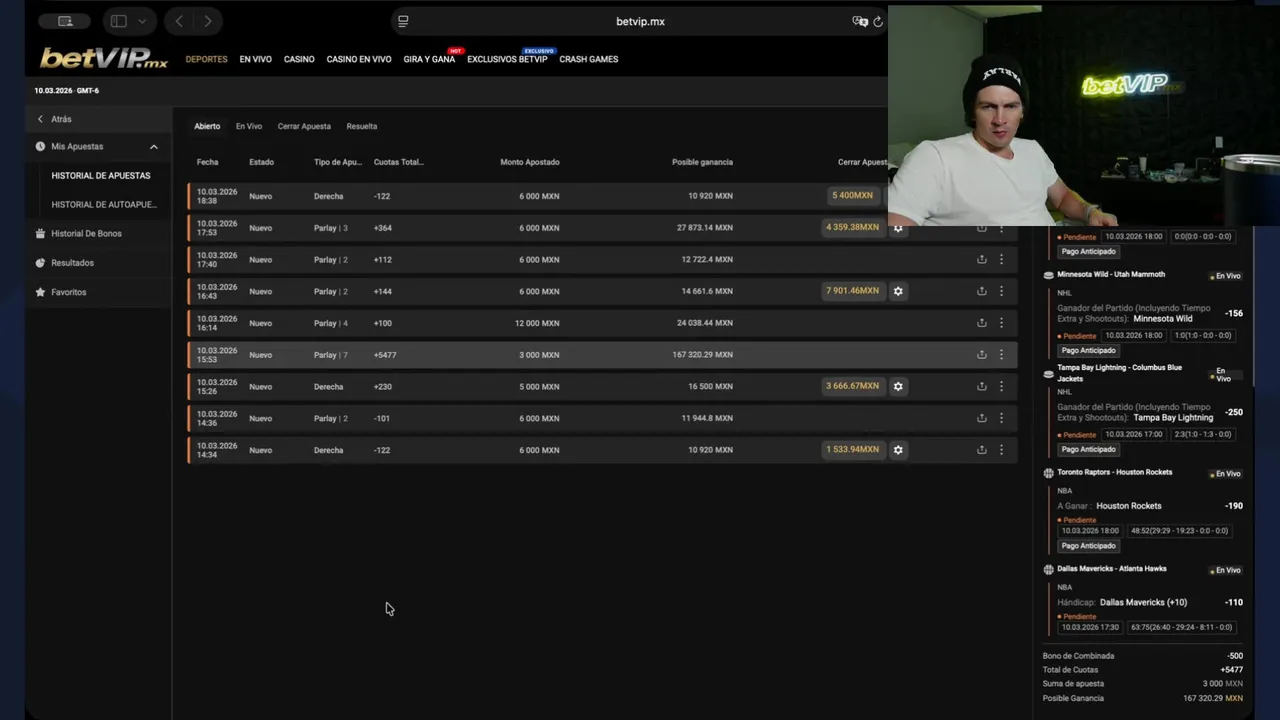Open more options for 16:43 parlay row
Image resolution: width=1280 pixels, height=720 pixels.
point(1001,291)
